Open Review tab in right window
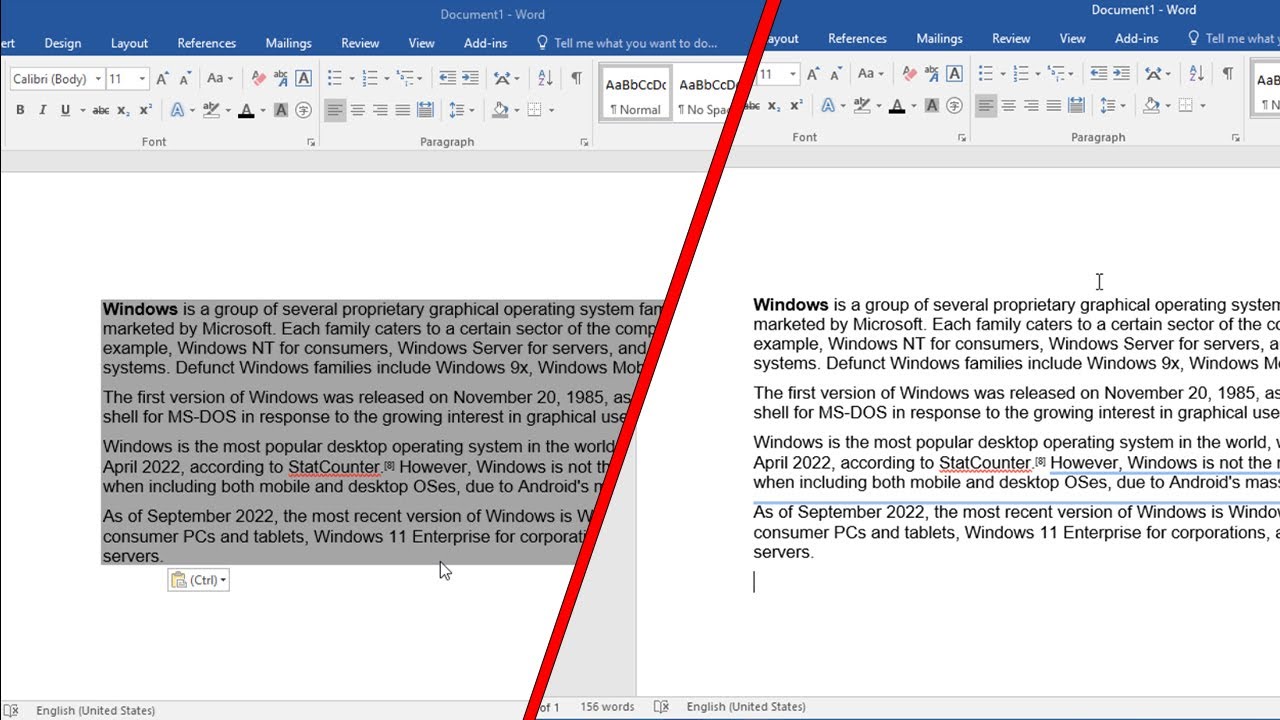Viewport: 1280px width, 720px height. [x=1011, y=39]
